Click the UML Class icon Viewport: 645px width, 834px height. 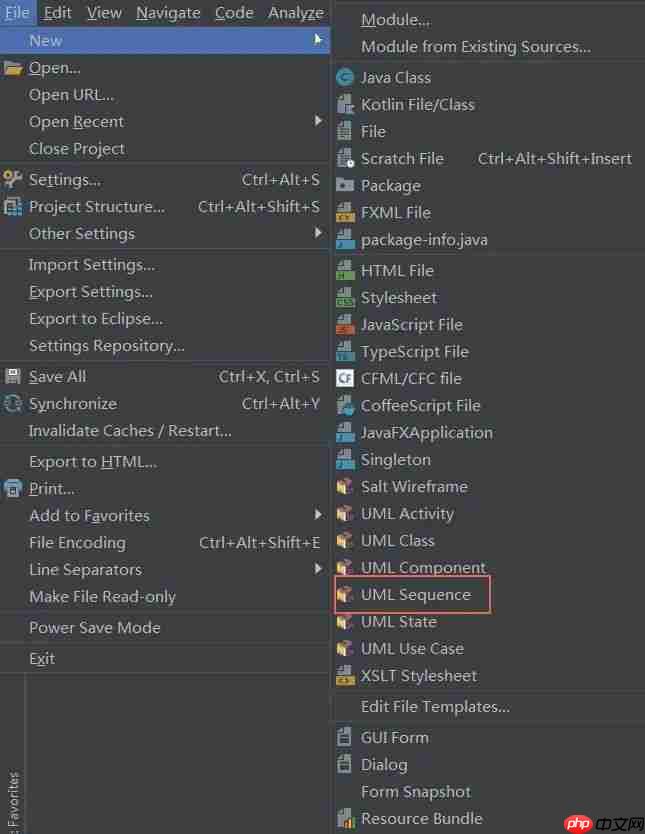[345, 541]
